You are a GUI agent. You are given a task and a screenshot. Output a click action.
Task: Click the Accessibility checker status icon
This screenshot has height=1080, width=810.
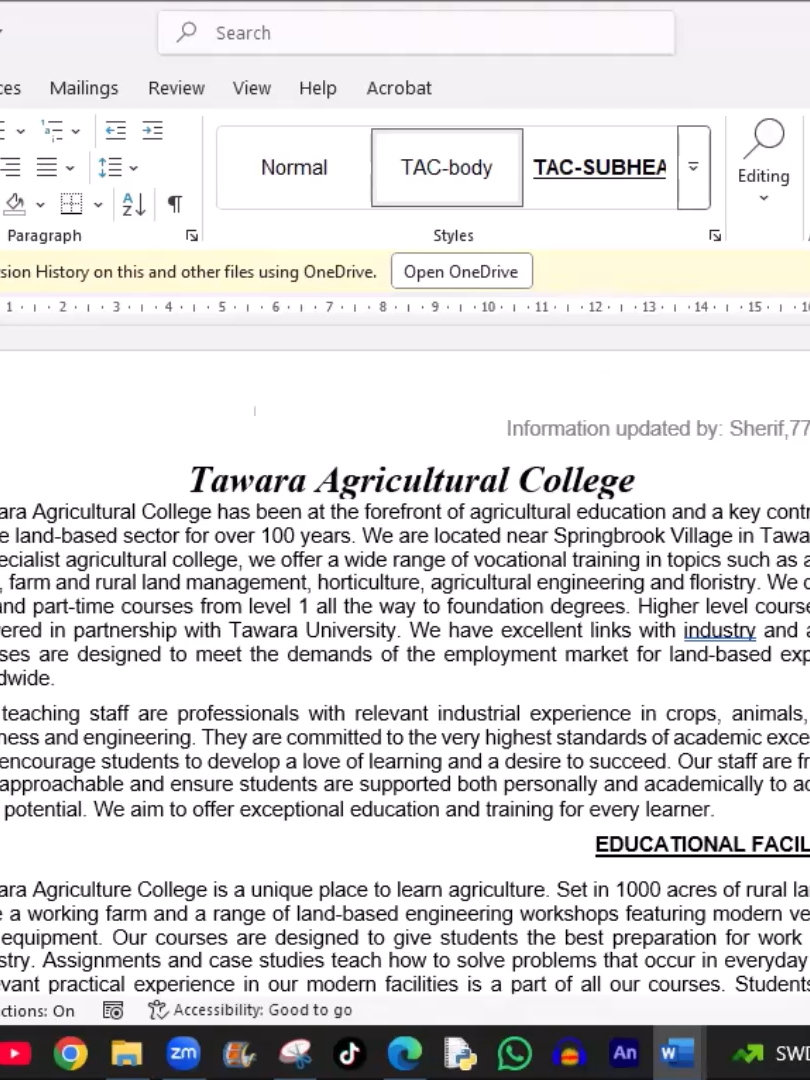click(x=158, y=1010)
